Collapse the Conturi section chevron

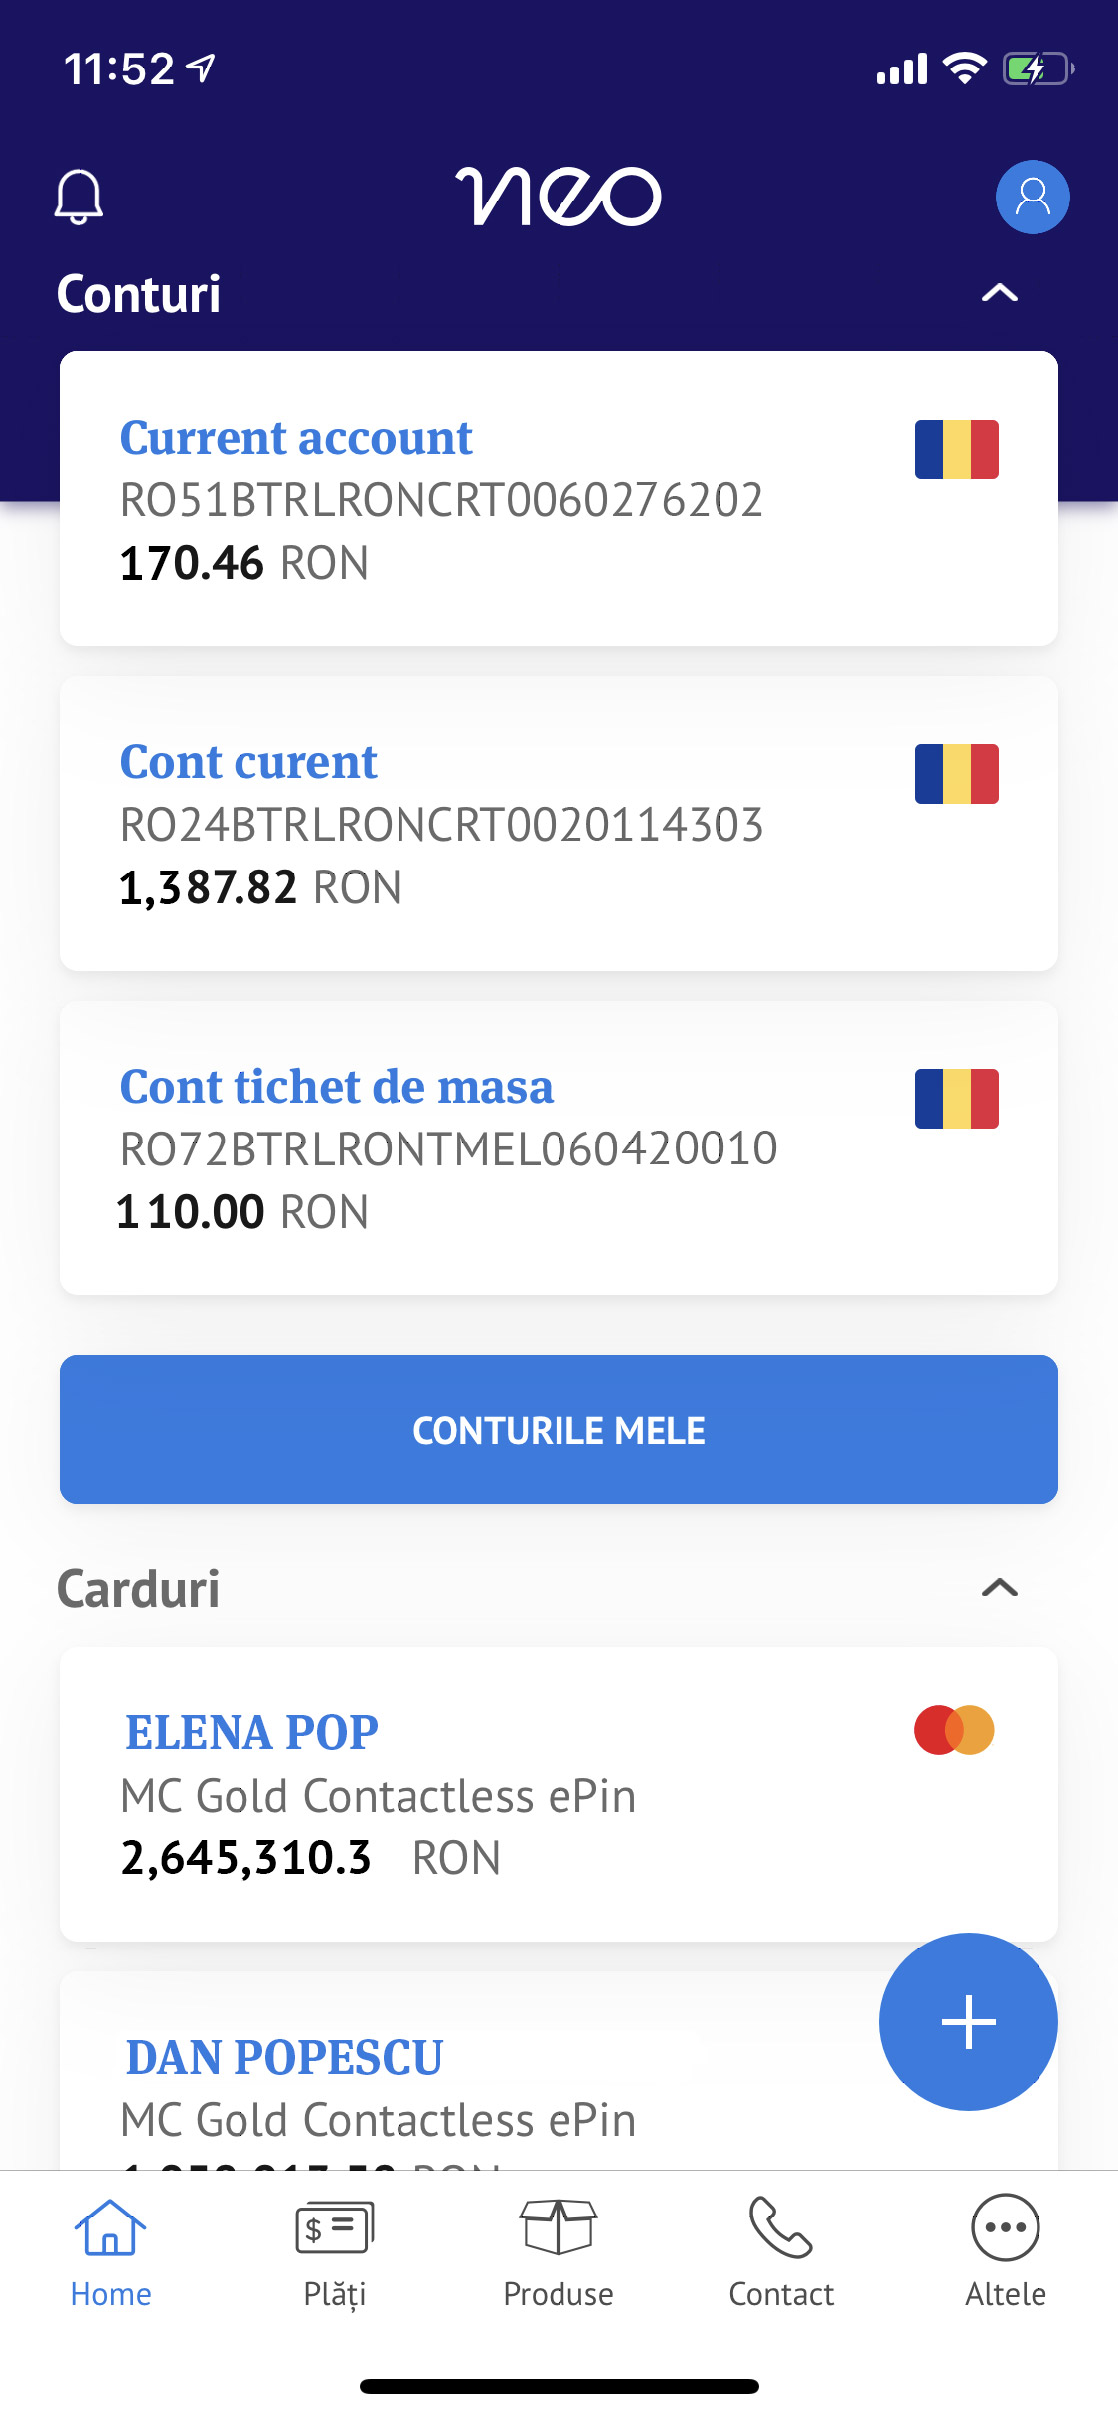(x=1000, y=292)
